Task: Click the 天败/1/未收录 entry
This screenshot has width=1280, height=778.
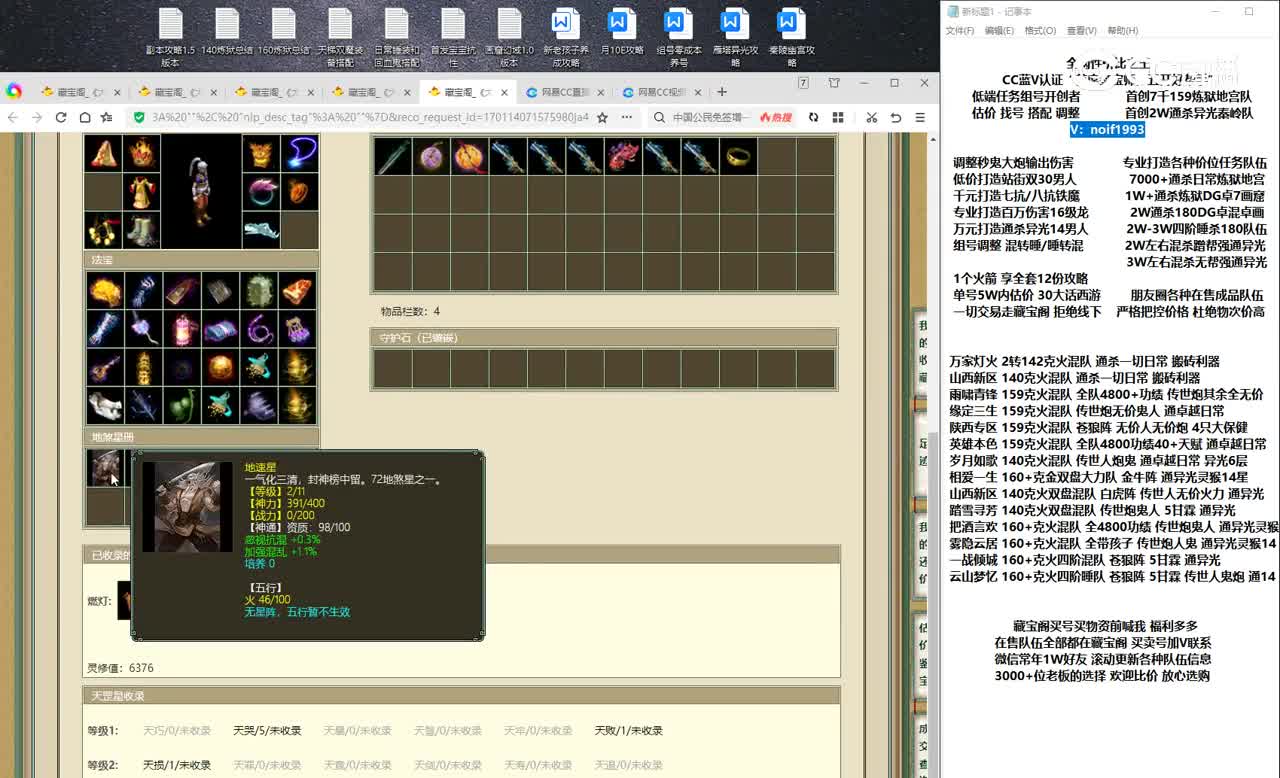Action: coord(628,730)
